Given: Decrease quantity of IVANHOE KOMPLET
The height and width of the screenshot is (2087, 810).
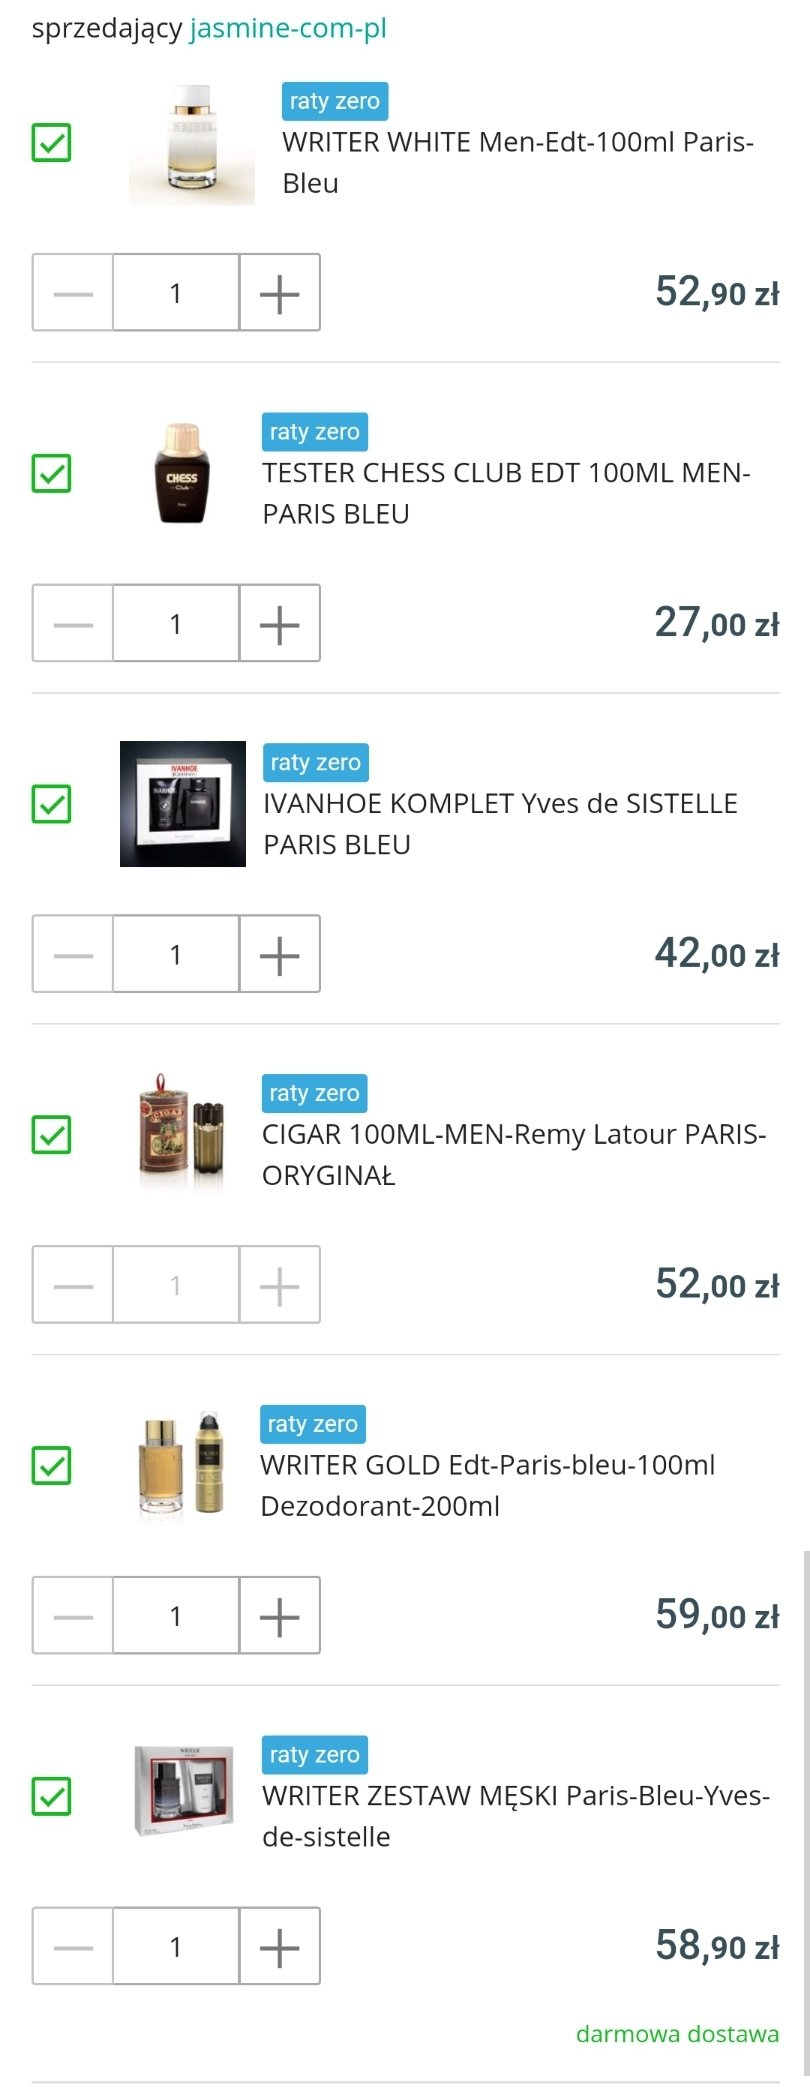Looking at the screenshot, I should [x=73, y=955].
